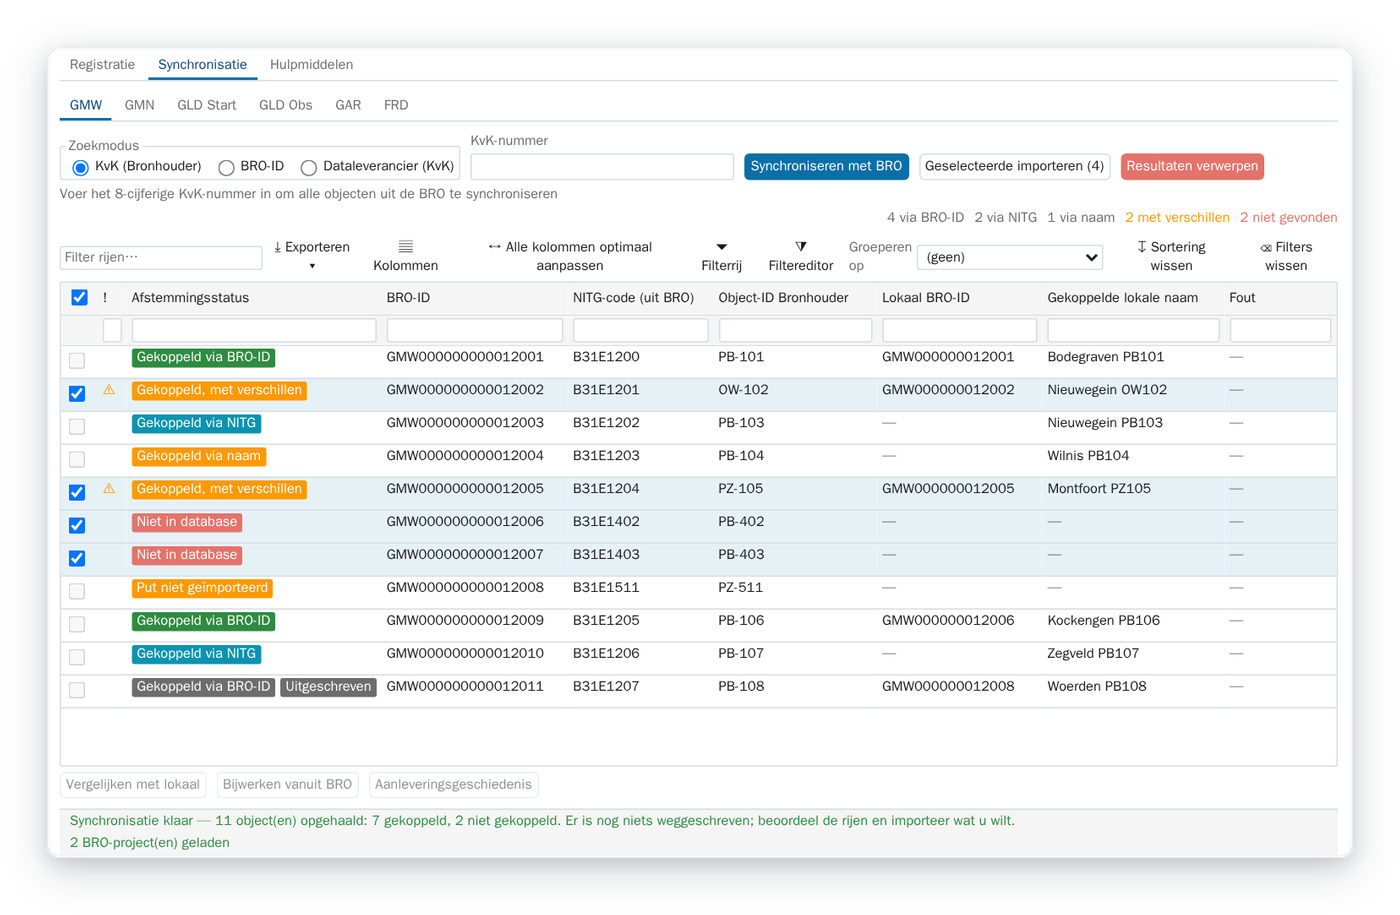Image resolution: width=1400 pixels, height=915 pixels.
Task: Uncheck the row with Montfoort PZ105
Action: coord(77,492)
